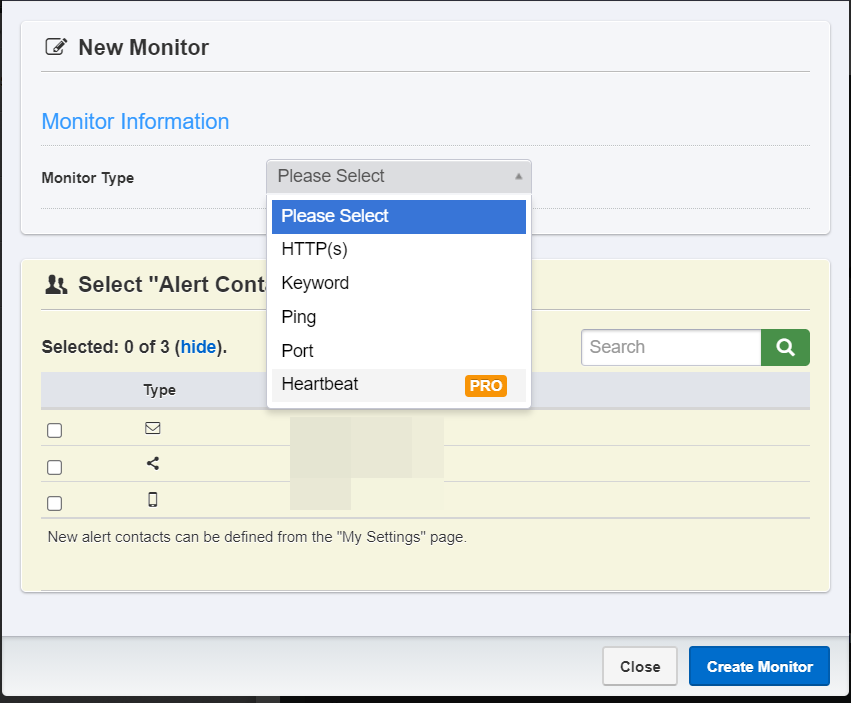
Task: Click the email envelope contact type icon
Action: coord(153,428)
